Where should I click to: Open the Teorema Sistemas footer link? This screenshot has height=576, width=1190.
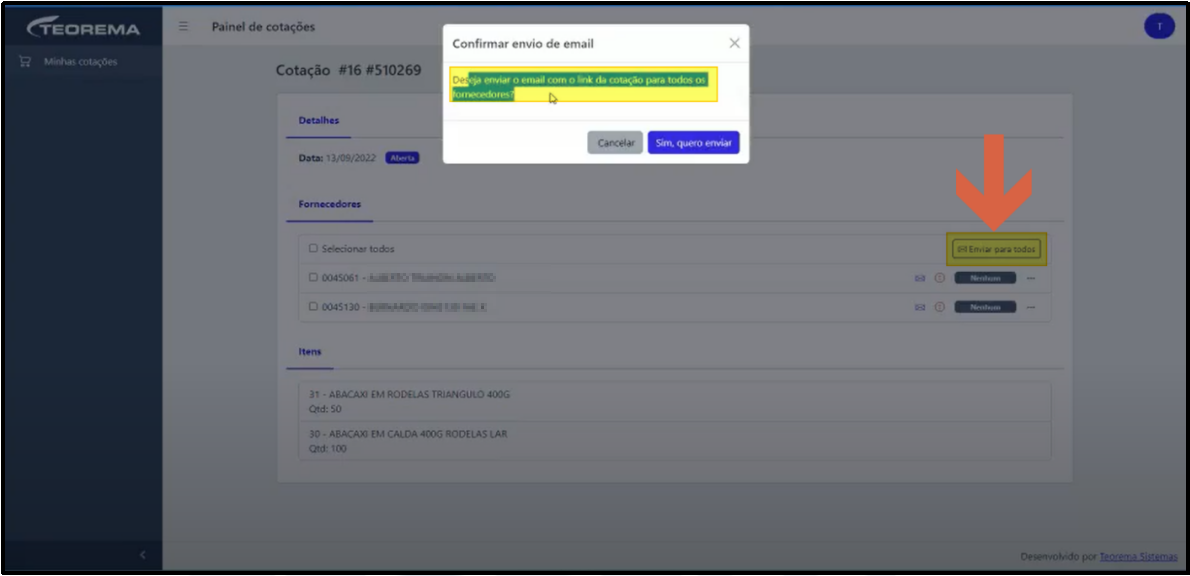(1138, 557)
